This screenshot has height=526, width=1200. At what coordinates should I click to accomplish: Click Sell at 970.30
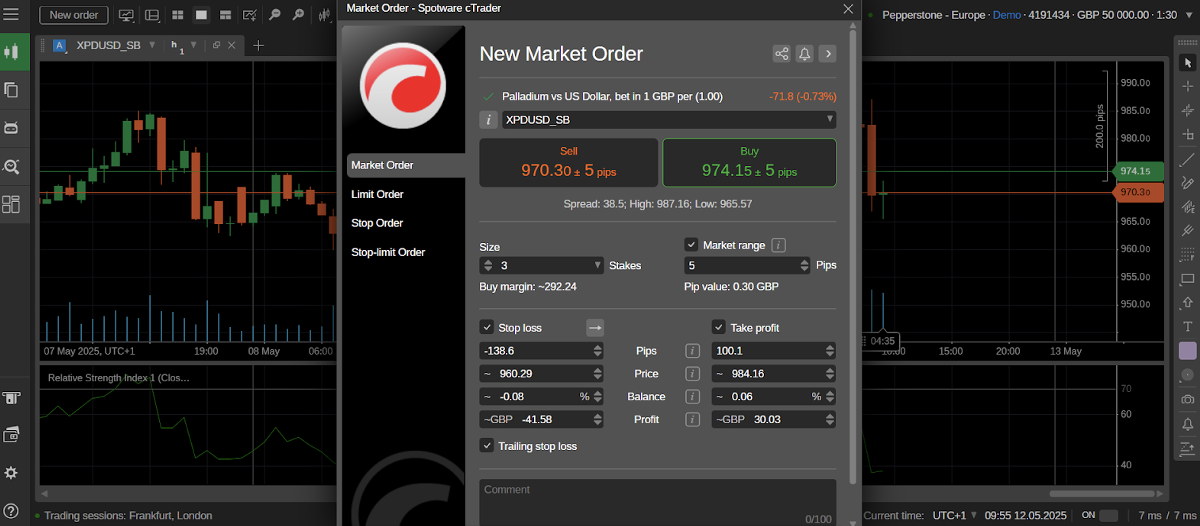[569, 163]
